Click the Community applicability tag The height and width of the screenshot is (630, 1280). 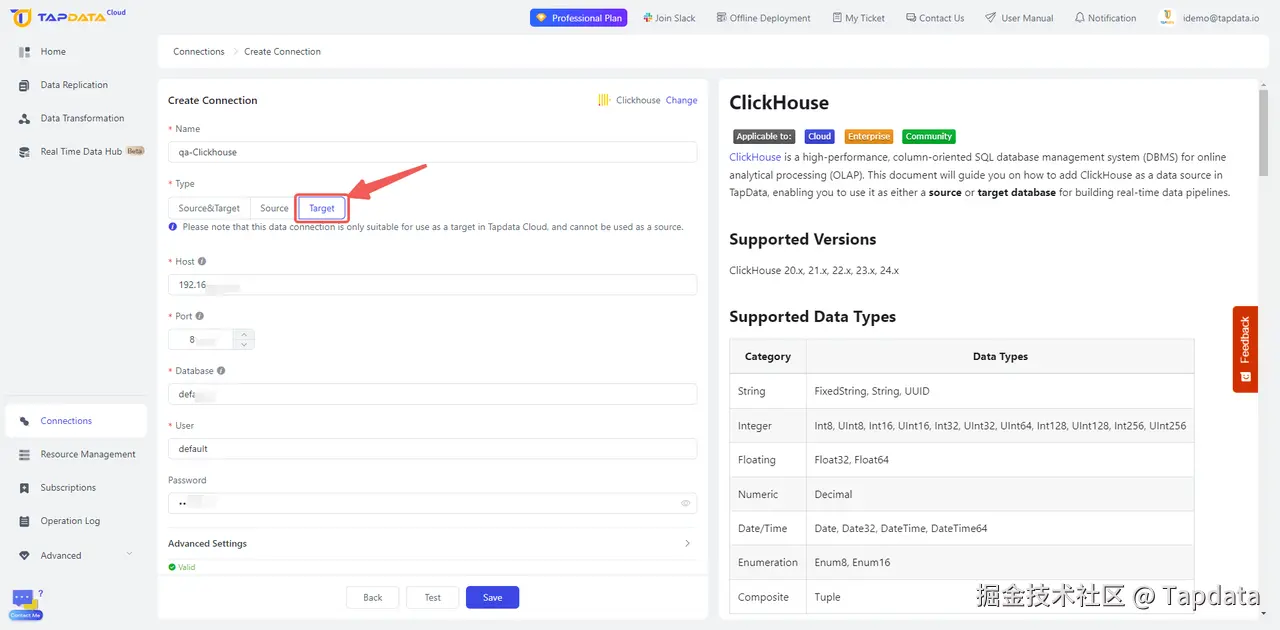click(929, 136)
